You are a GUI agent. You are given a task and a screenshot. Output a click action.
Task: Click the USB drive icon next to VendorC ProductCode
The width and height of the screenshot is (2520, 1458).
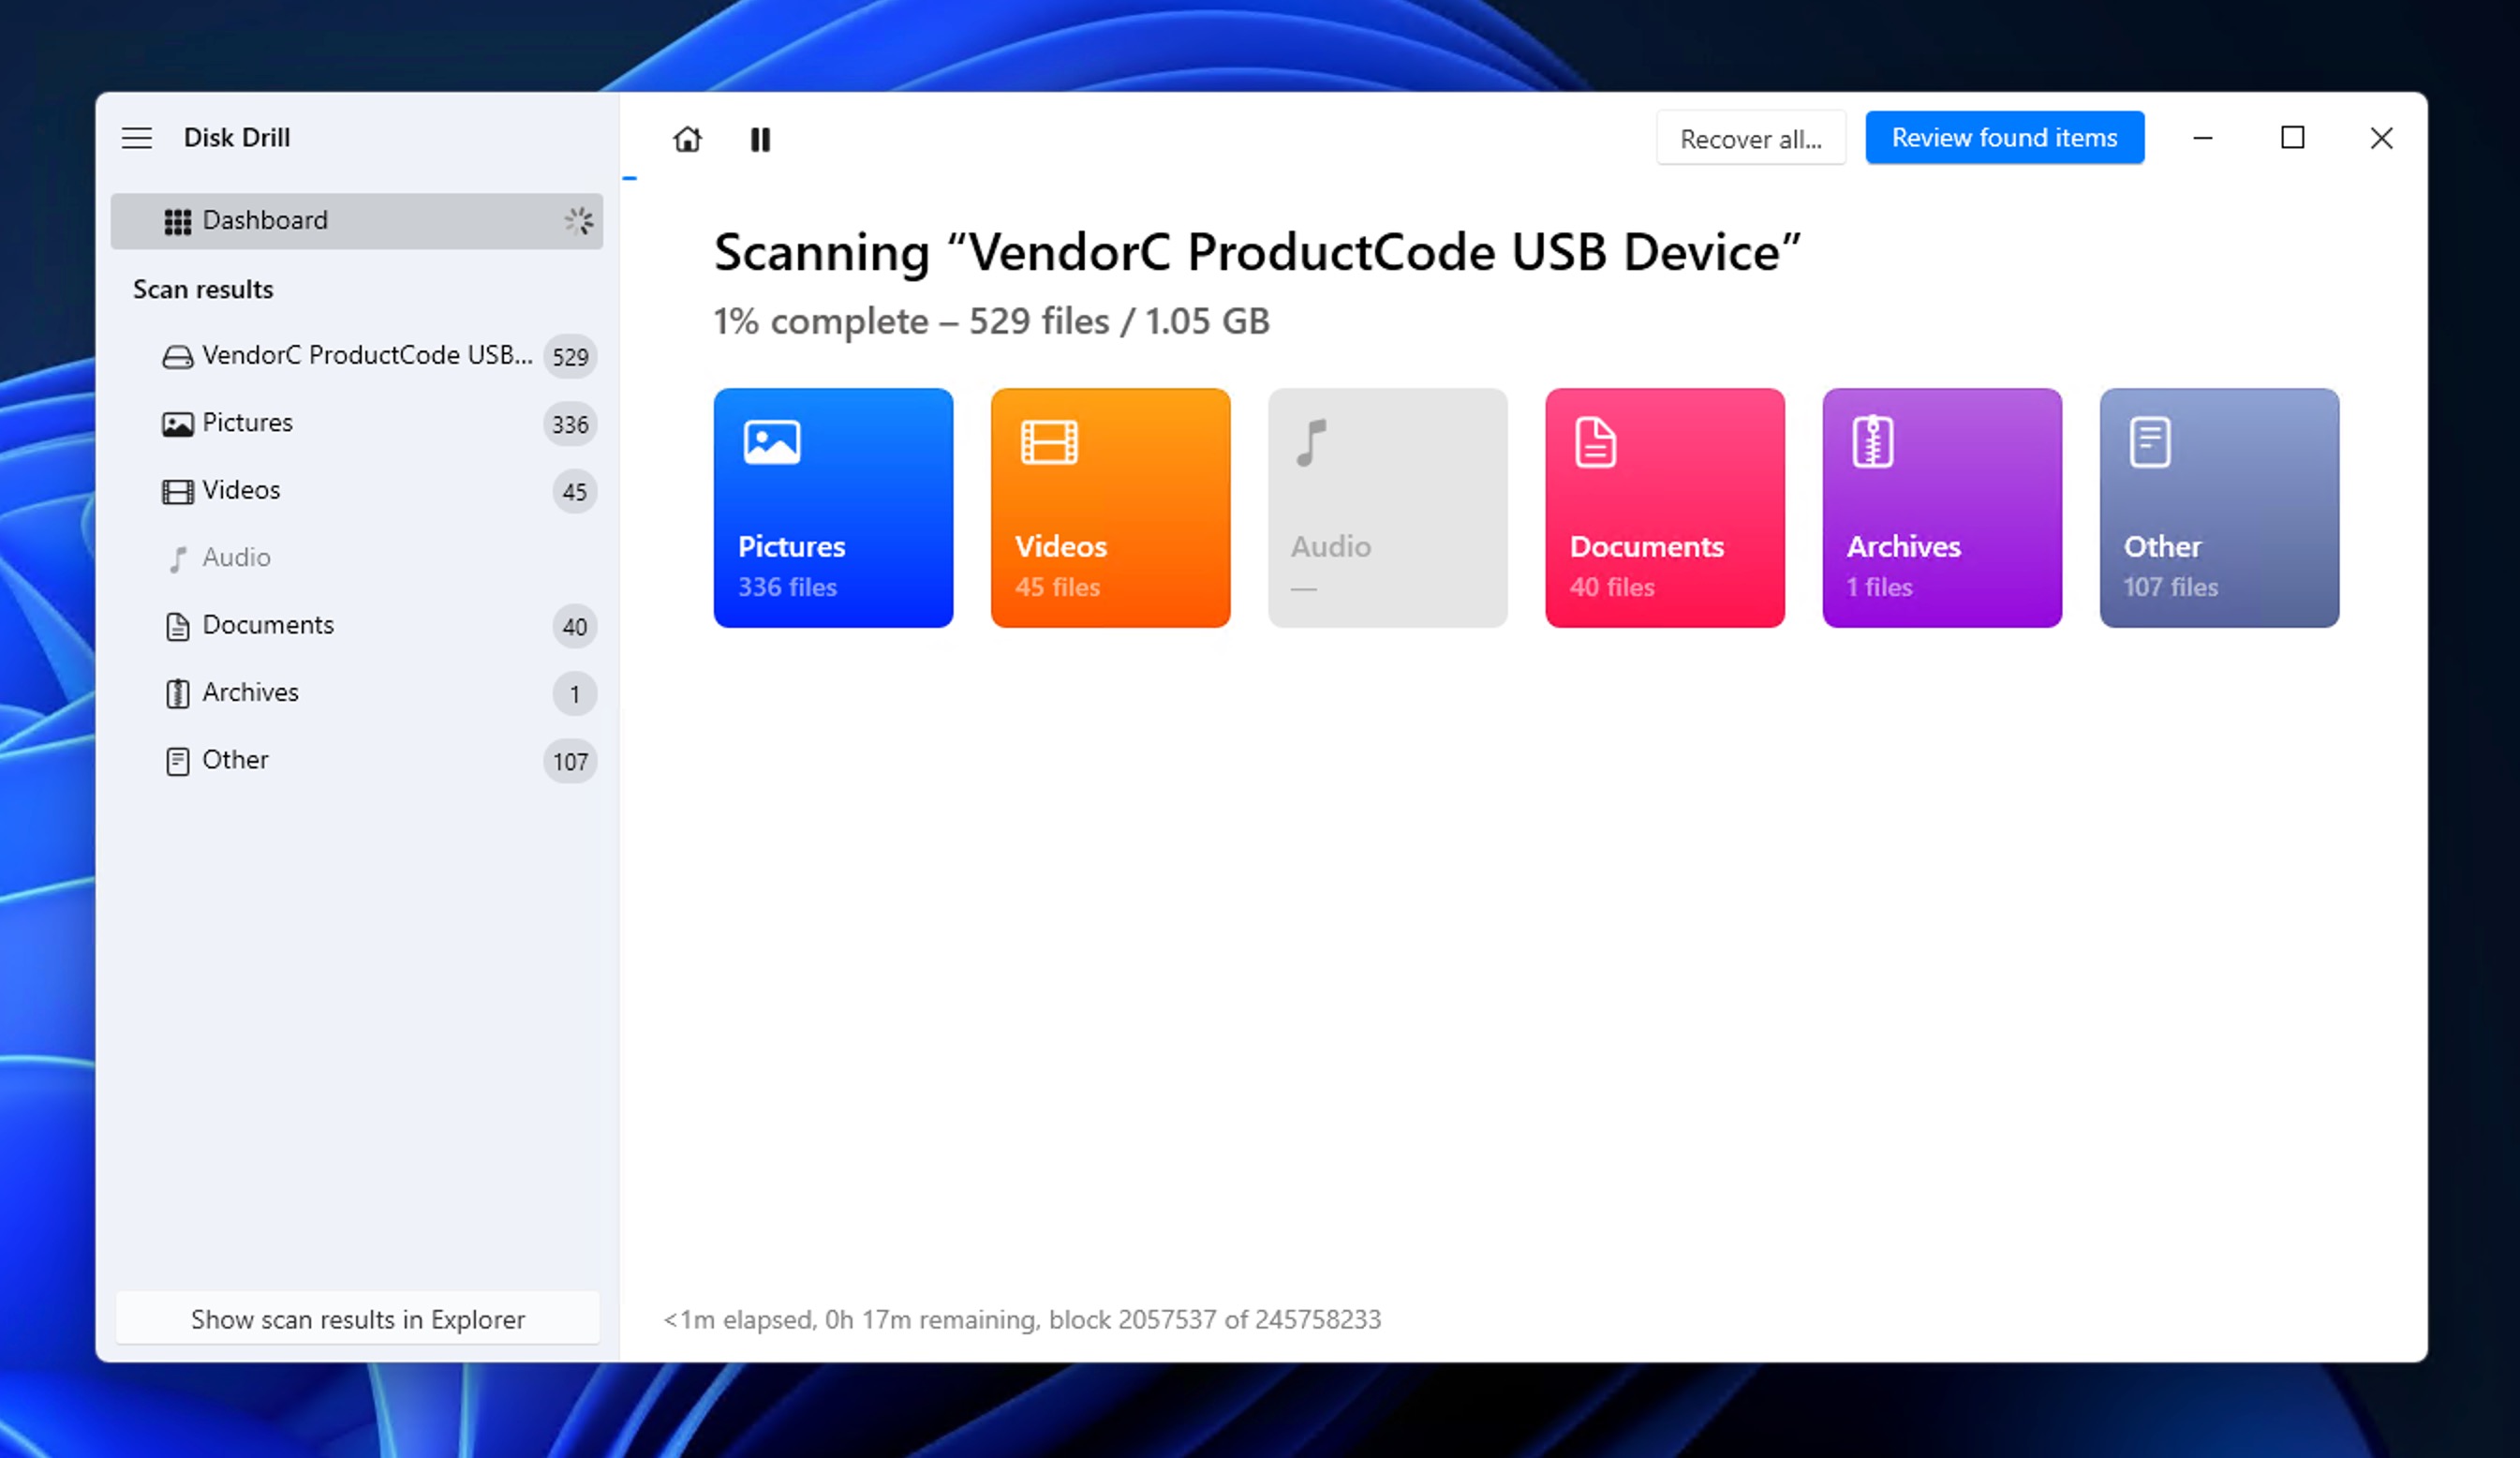[x=177, y=355]
